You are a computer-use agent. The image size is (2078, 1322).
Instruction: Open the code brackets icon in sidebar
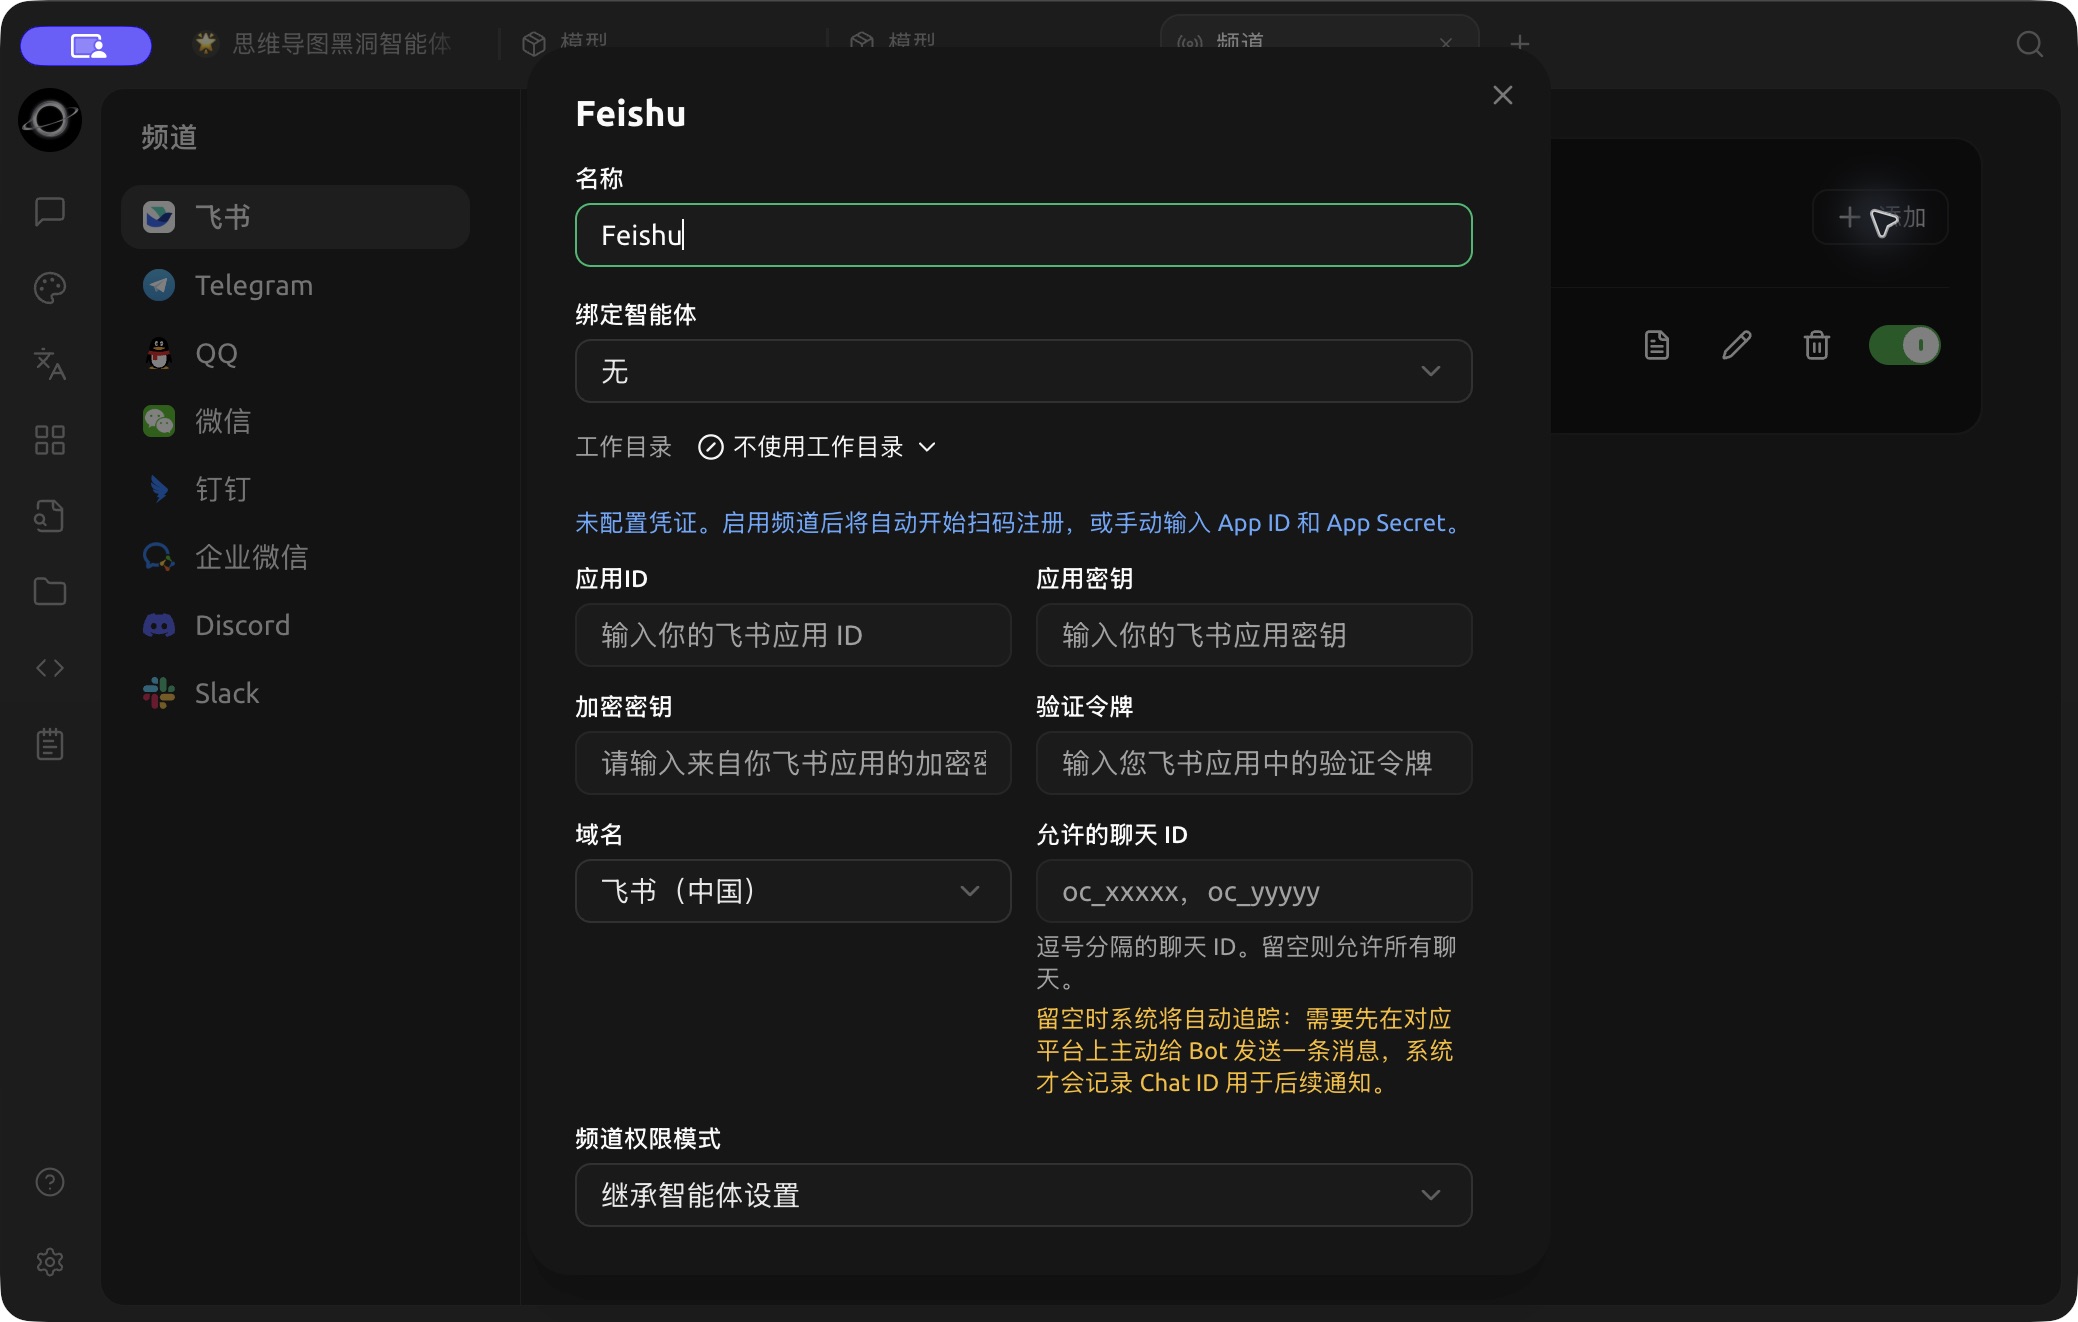(50, 668)
